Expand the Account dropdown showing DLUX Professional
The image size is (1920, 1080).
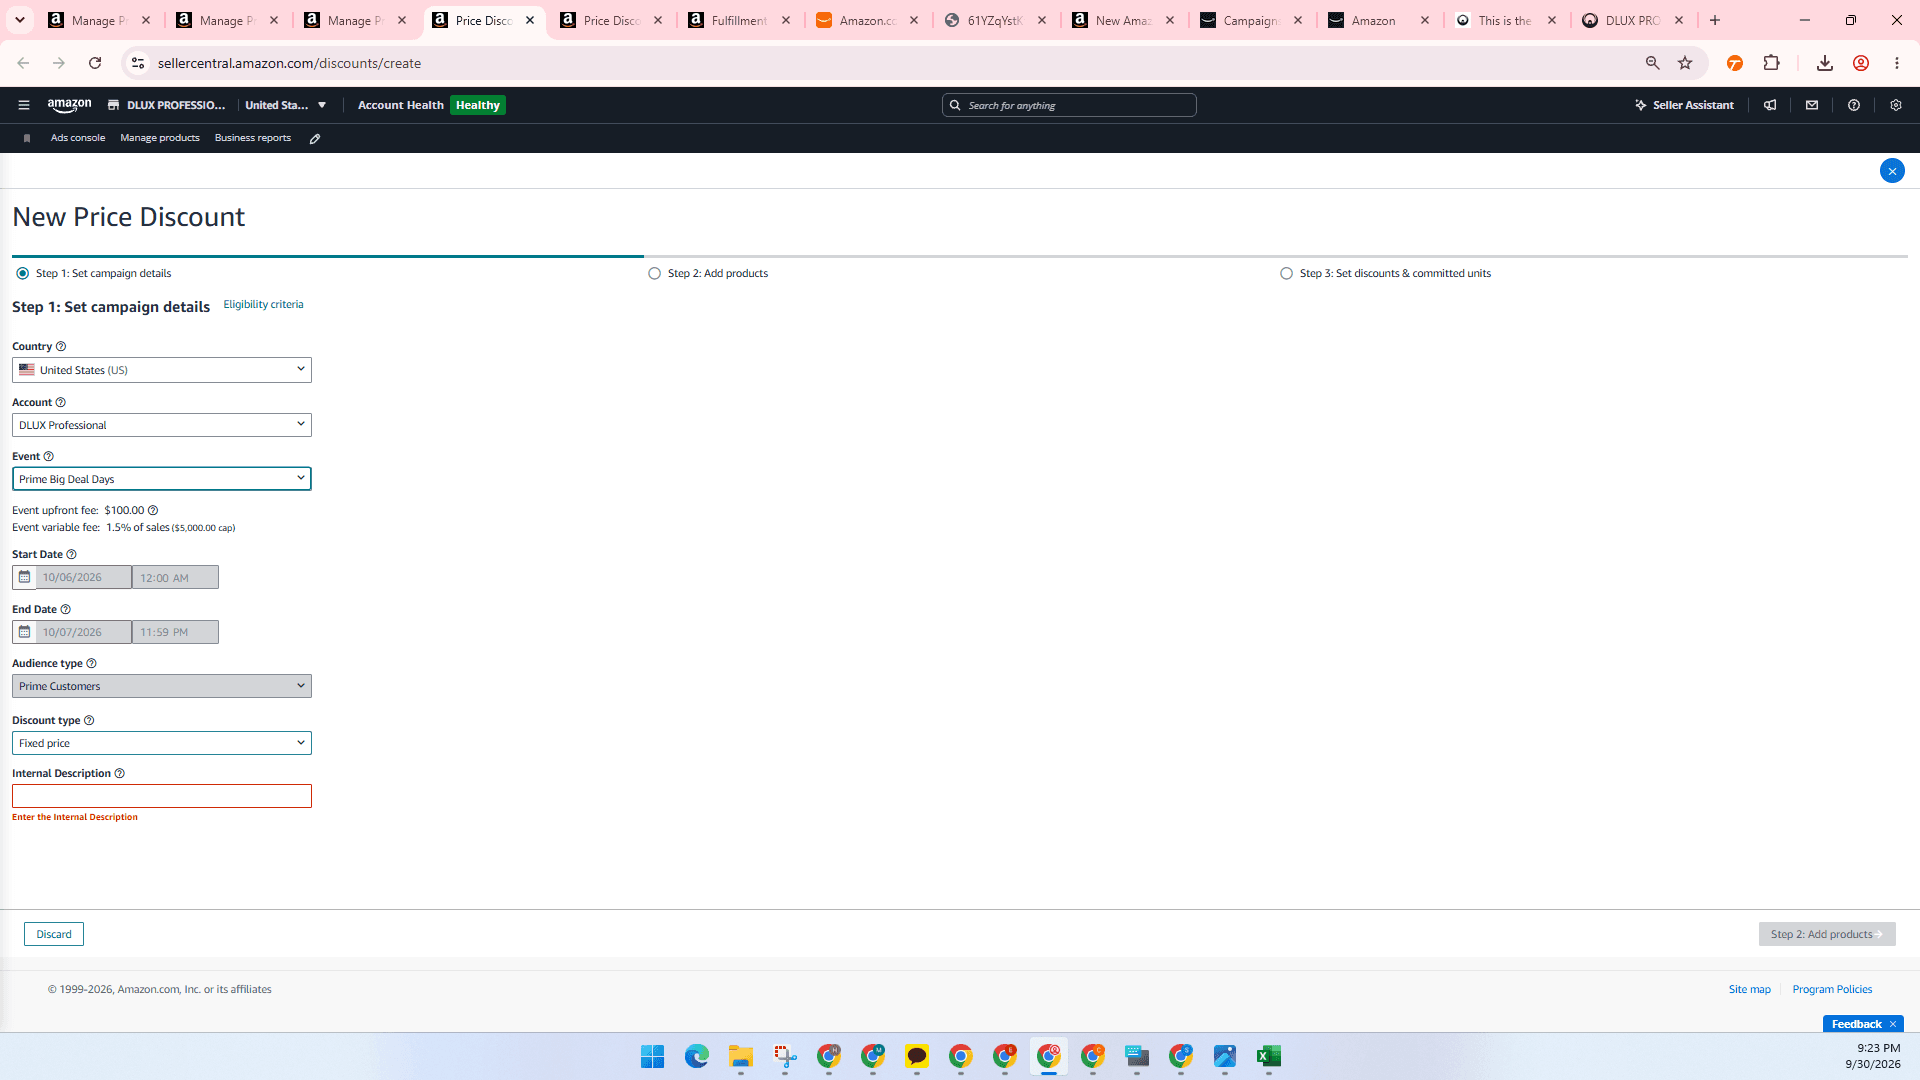click(x=162, y=425)
